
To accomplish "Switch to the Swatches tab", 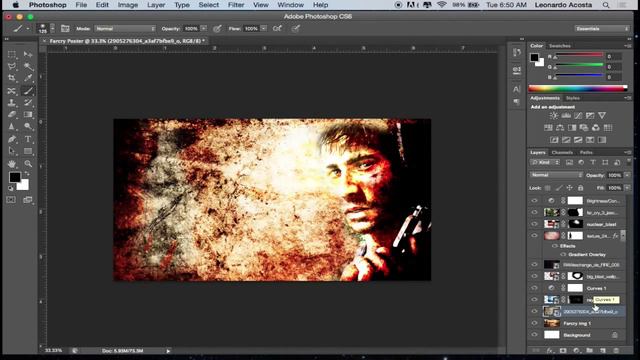I will pyautogui.click(x=560, y=46).
